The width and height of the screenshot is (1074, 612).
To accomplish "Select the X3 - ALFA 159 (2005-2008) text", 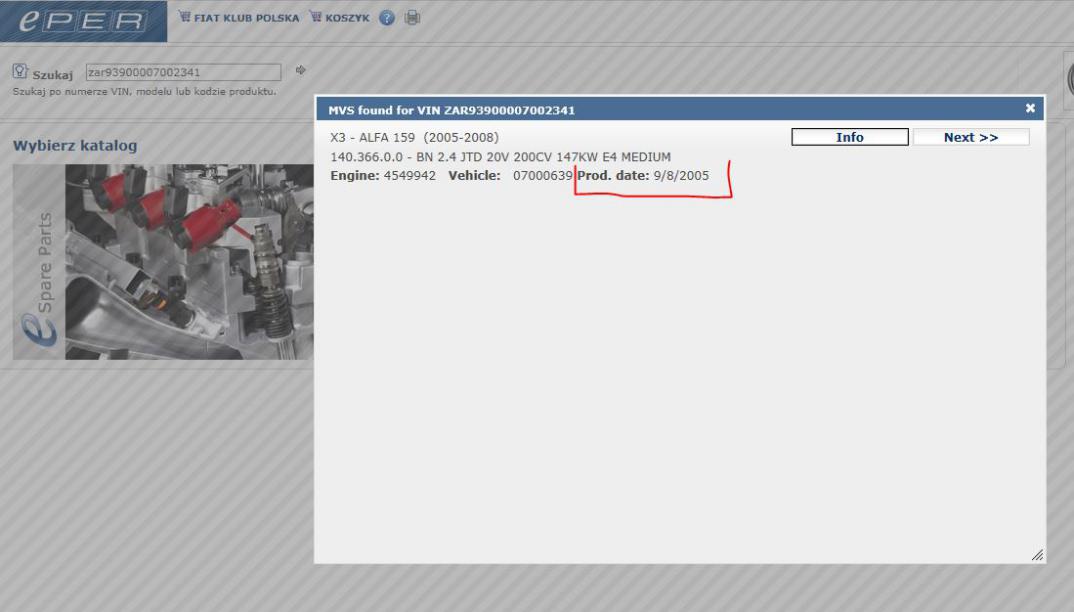I will [414, 137].
